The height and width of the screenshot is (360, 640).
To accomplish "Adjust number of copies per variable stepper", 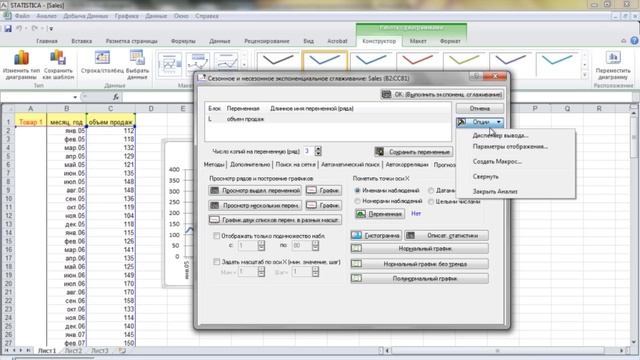I will (x=318, y=151).
